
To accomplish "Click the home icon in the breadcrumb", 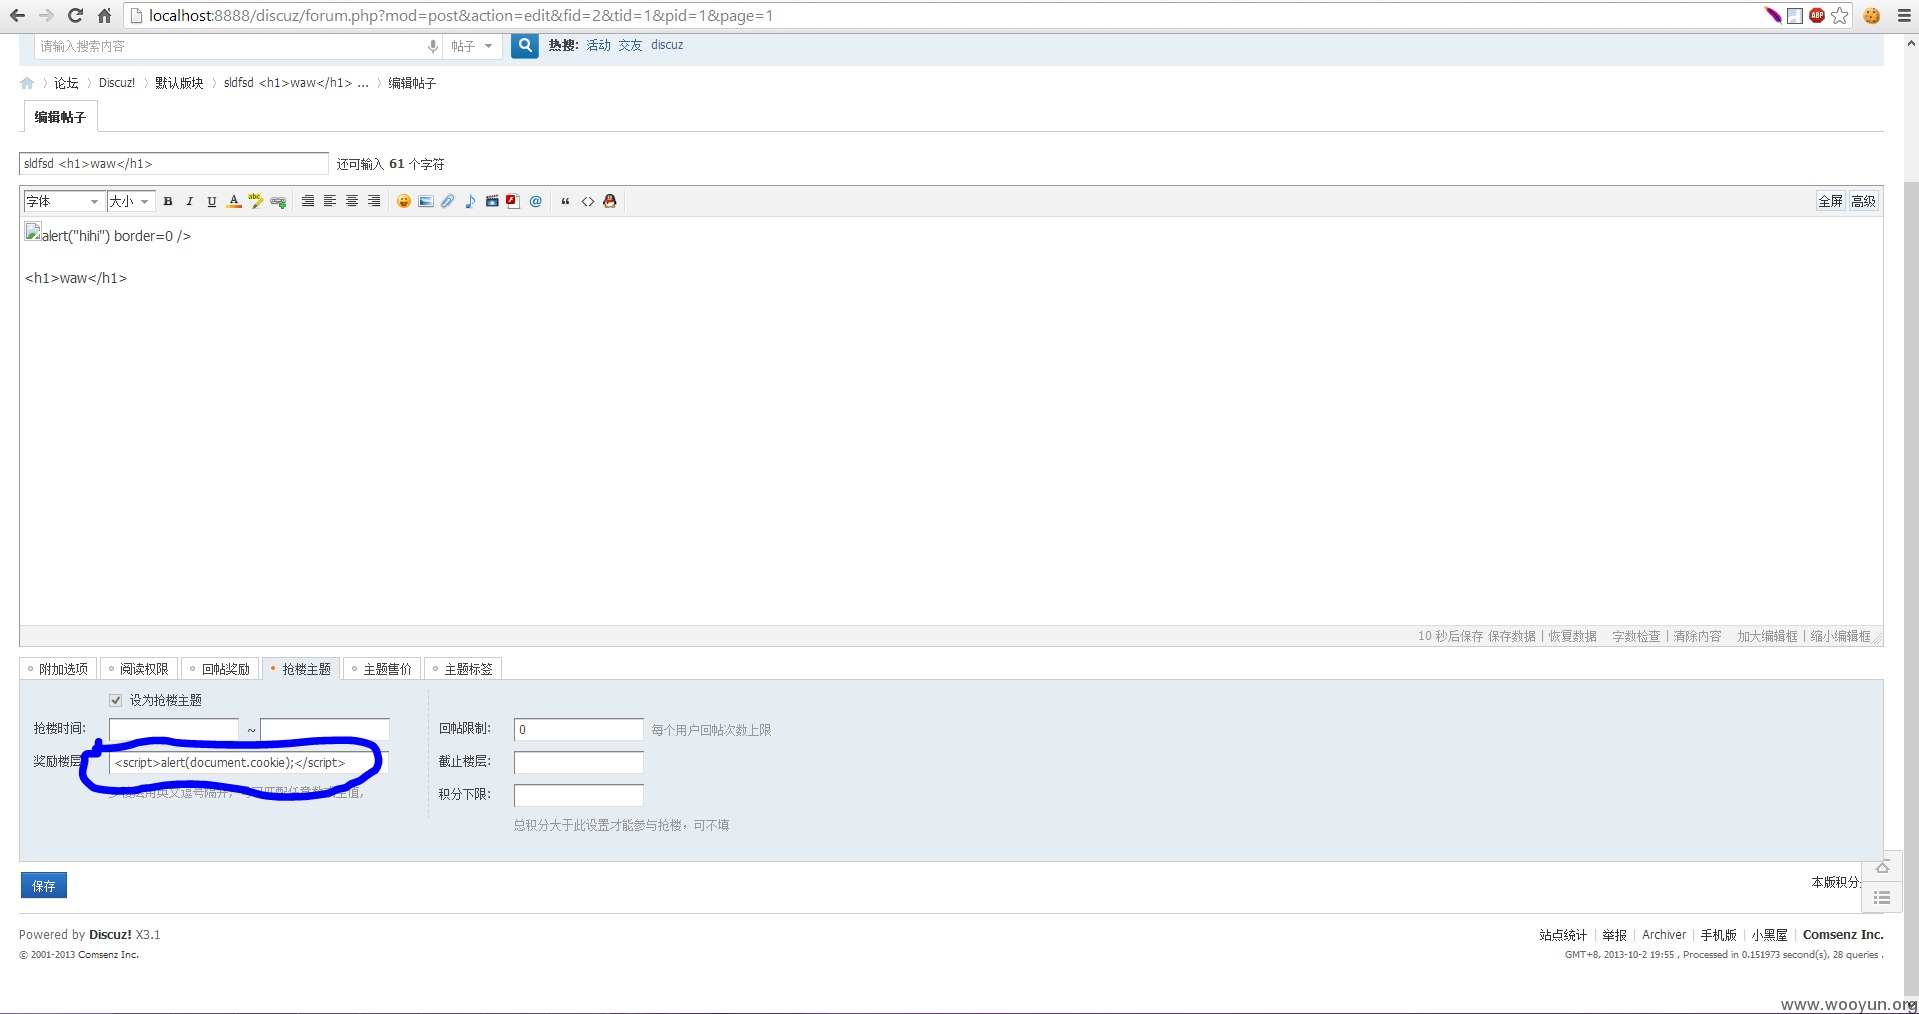I will pyautogui.click(x=27, y=83).
